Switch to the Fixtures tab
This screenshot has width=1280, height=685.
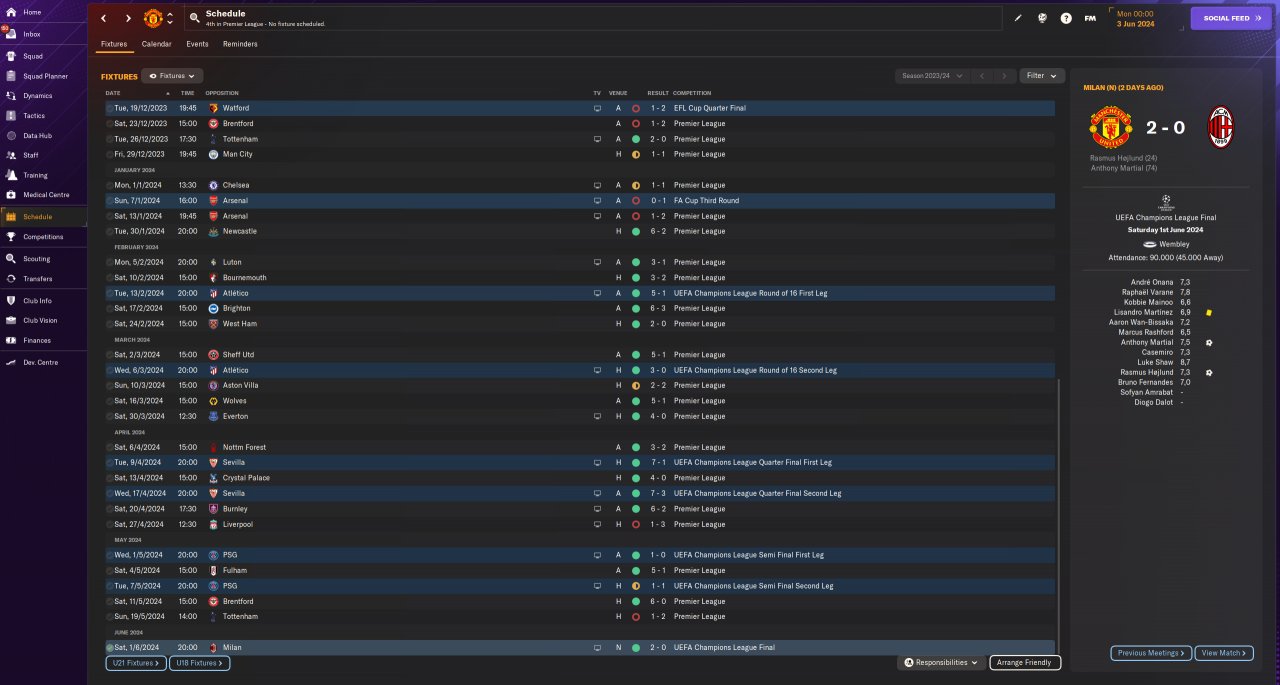114,44
